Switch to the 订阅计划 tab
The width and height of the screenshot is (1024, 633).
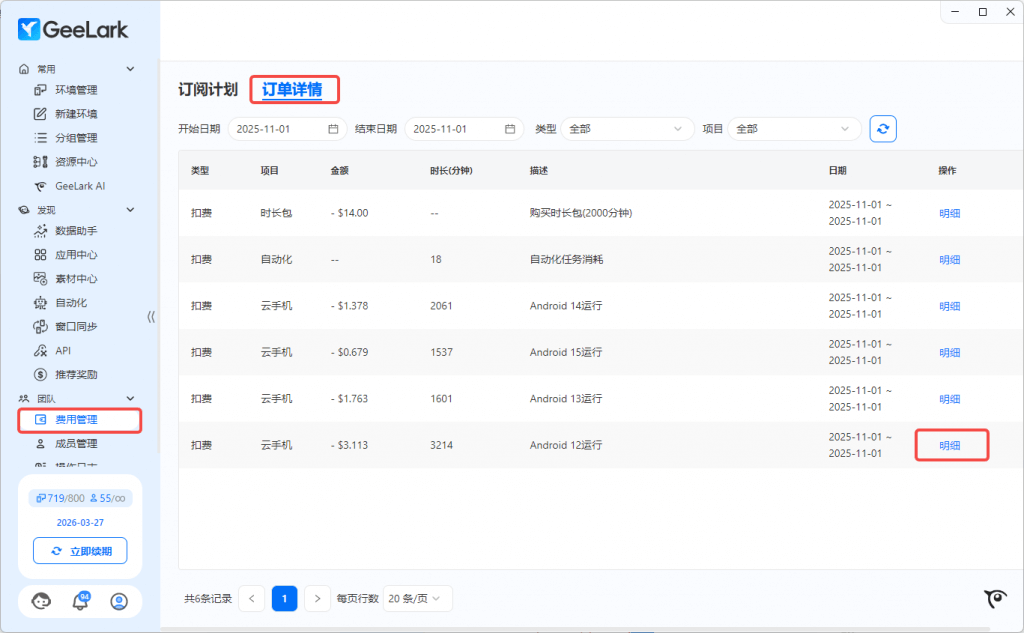pos(208,90)
